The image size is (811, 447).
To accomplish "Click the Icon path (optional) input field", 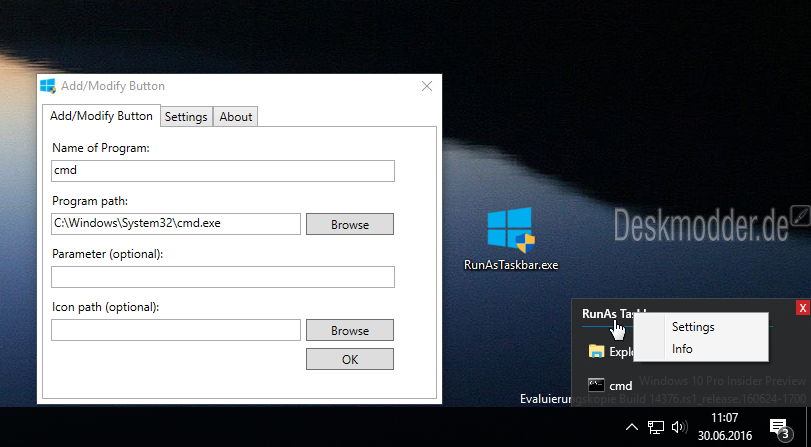I will (x=176, y=330).
